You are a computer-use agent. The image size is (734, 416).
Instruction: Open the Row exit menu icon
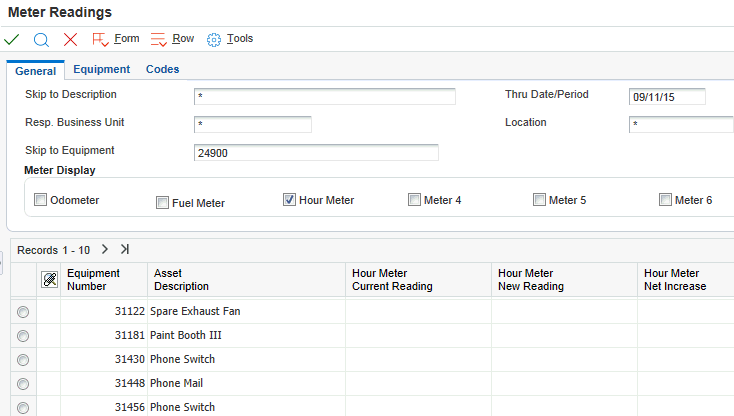tap(159, 40)
